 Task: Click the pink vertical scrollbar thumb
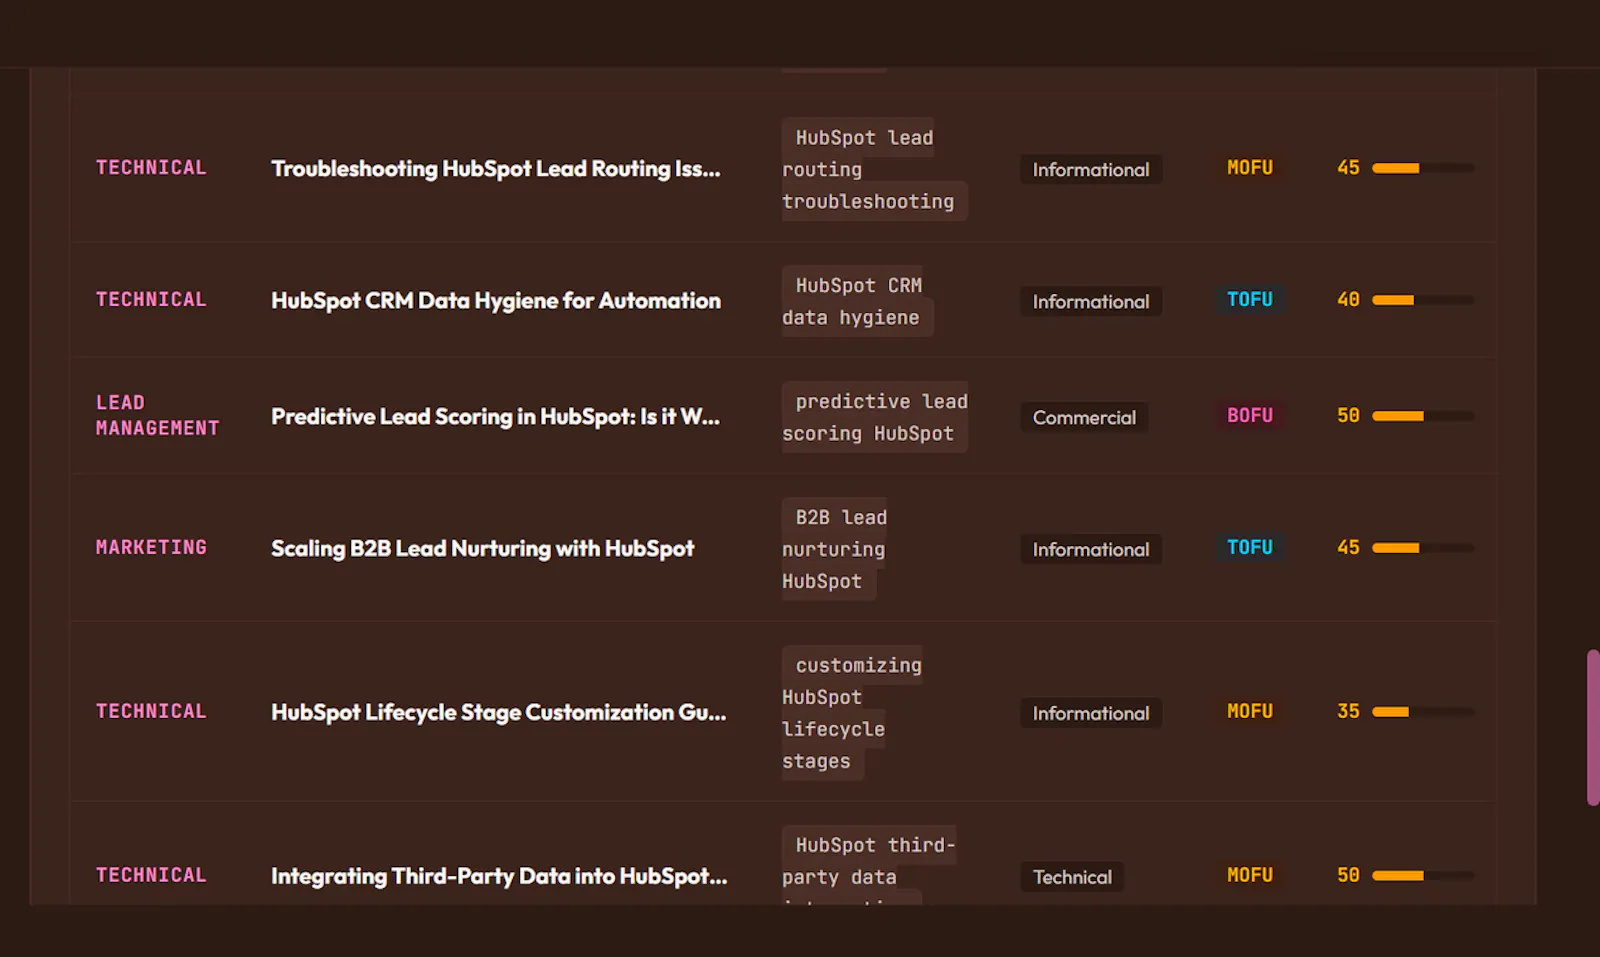click(x=1593, y=728)
